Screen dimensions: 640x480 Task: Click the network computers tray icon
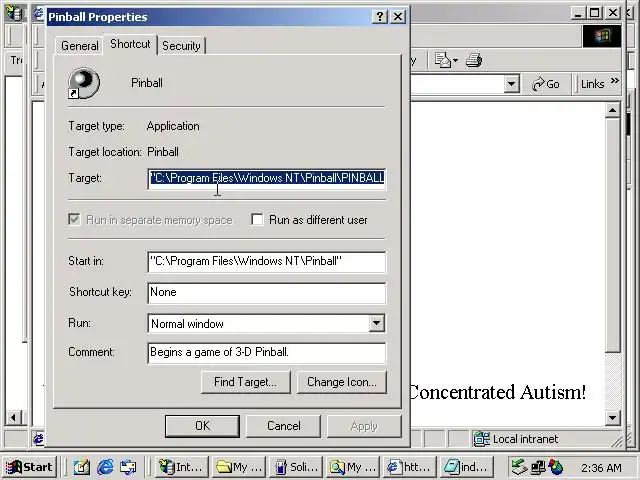[538, 467]
